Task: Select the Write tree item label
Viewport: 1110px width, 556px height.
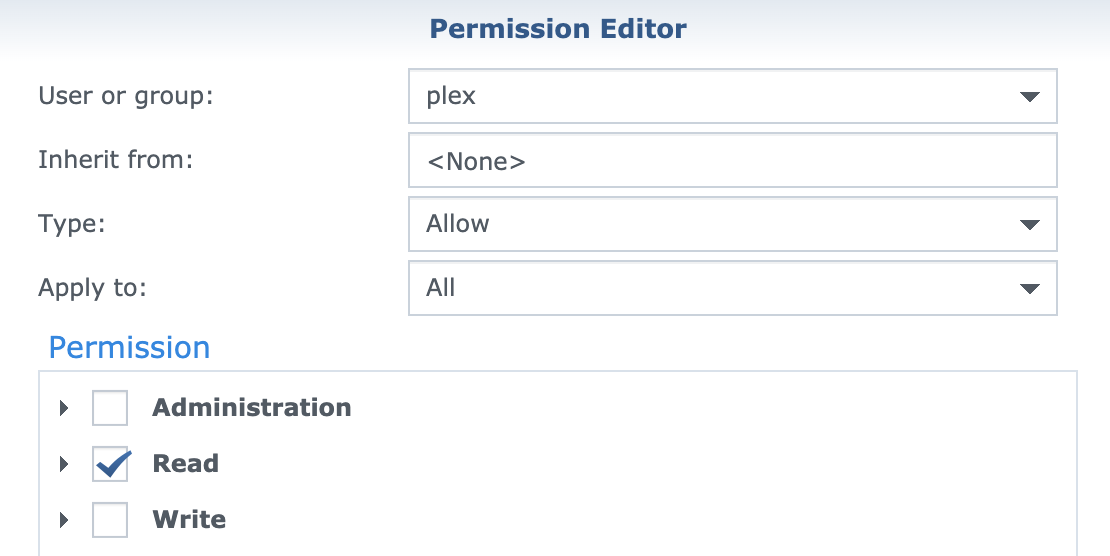Action: 189,520
